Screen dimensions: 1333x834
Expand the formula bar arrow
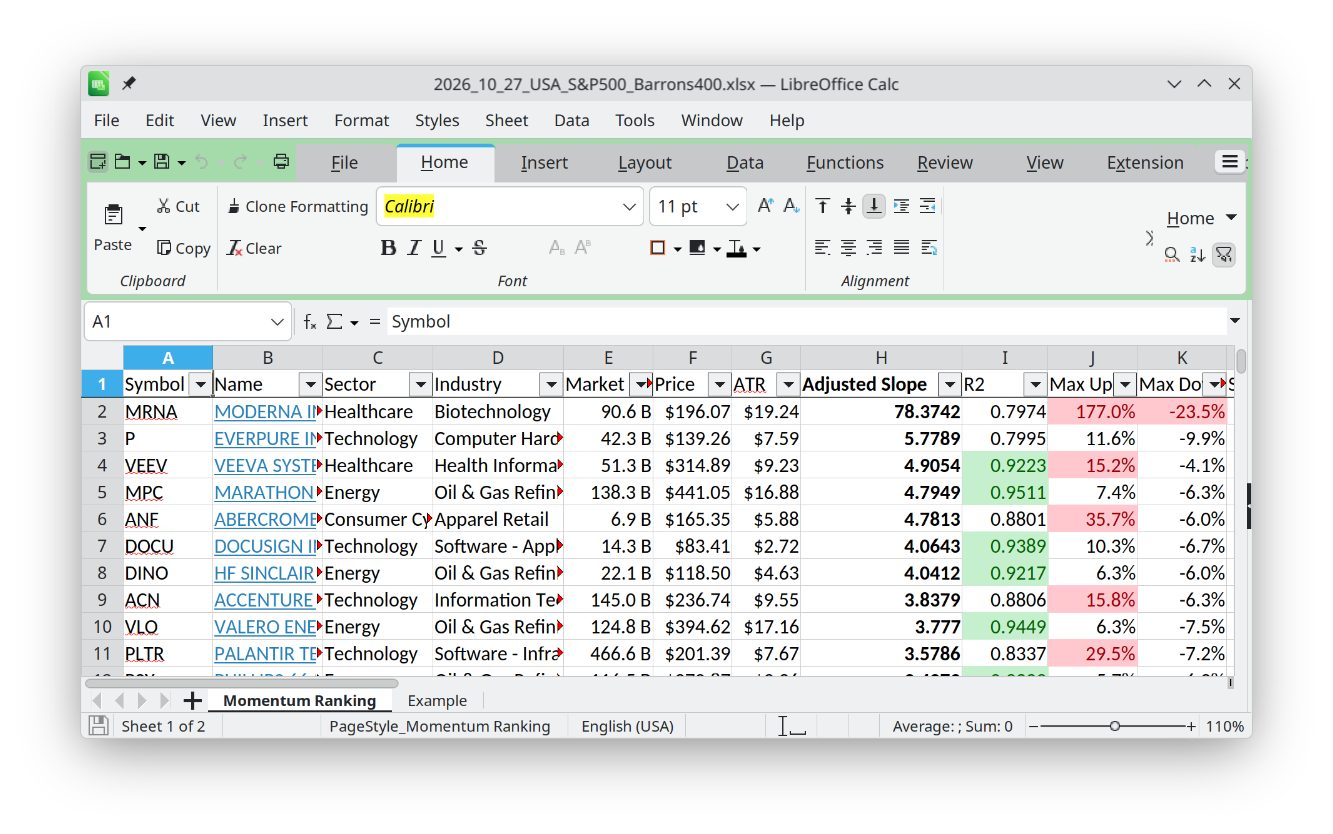(x=1235, y=321)
